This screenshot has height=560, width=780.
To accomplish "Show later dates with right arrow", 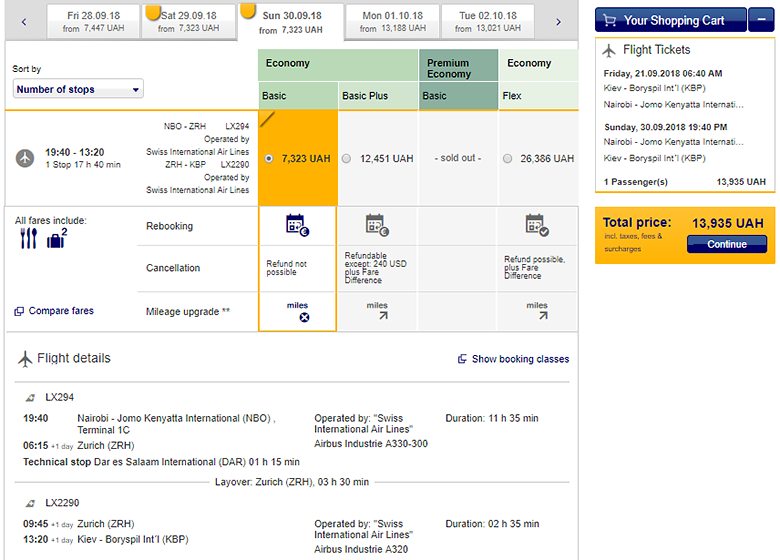I will [558, 21].
